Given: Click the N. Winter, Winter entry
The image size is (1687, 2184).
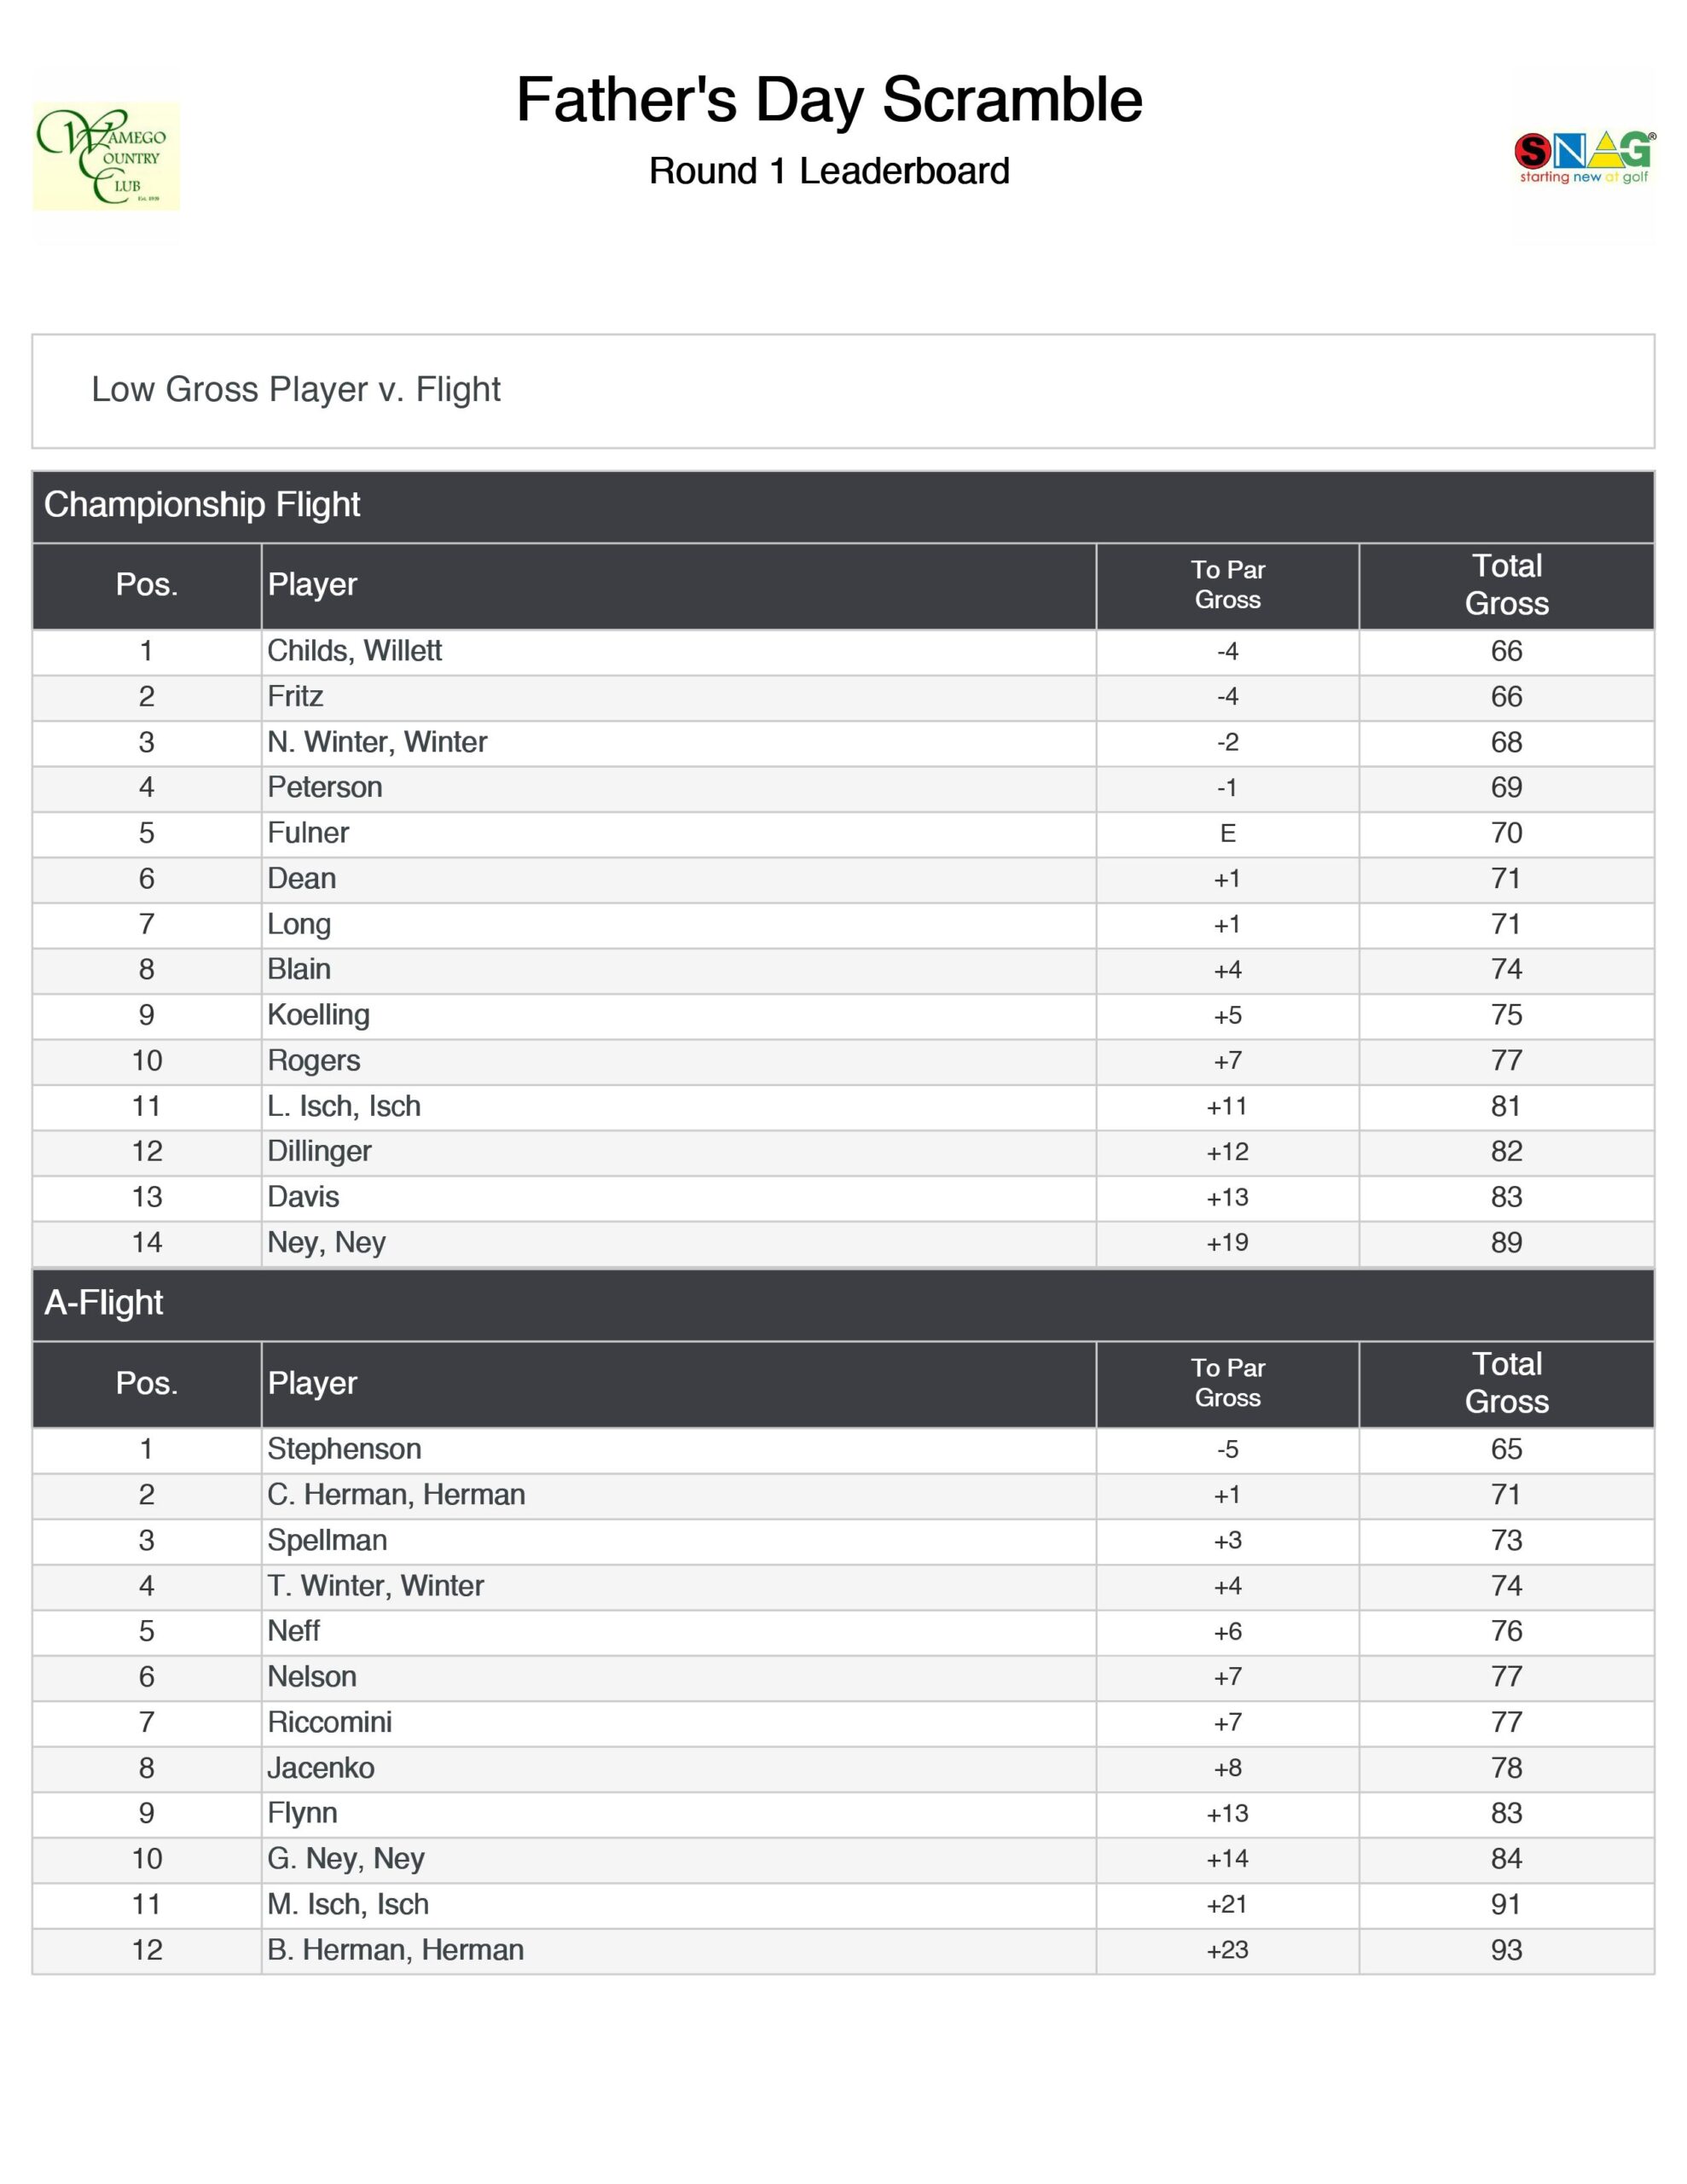Looking at the screenshot, I should (x=377, y=742).
